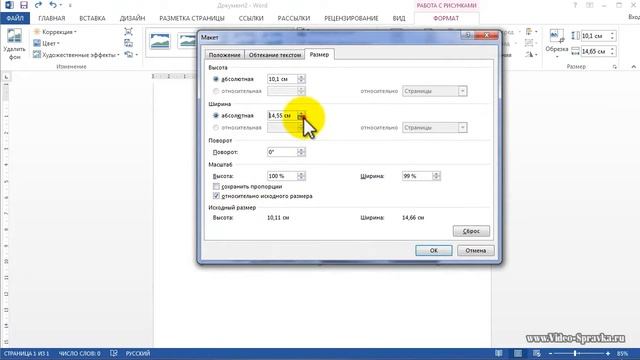The width and height of the screenshot is (640, 360).
Task: Open Размер group dialog launcher
Action: 614,67
